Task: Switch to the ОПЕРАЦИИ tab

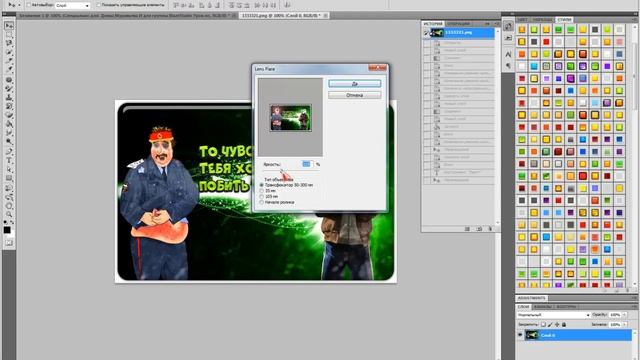Action: (x=458, y=24)
